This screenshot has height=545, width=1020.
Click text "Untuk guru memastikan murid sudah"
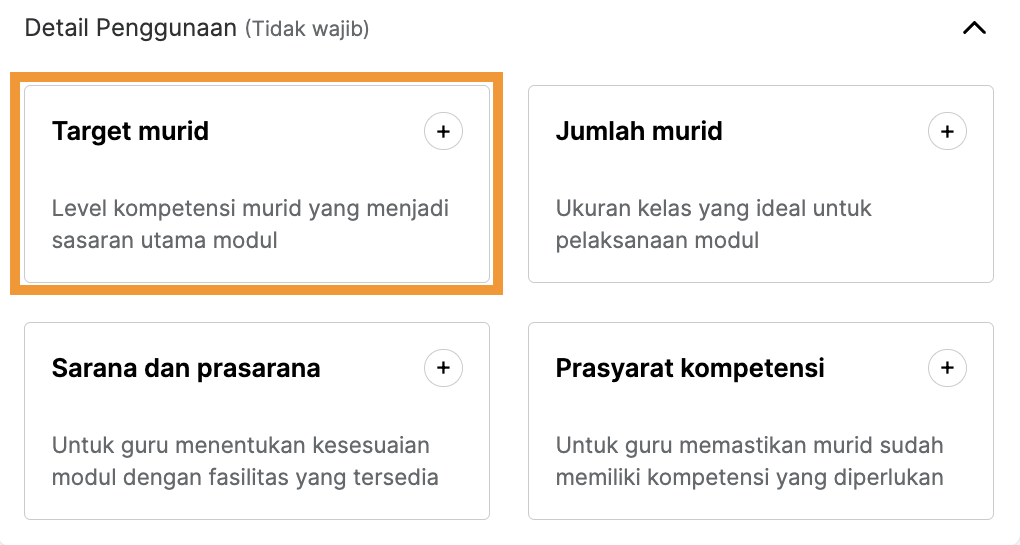(x=749, y=445)
